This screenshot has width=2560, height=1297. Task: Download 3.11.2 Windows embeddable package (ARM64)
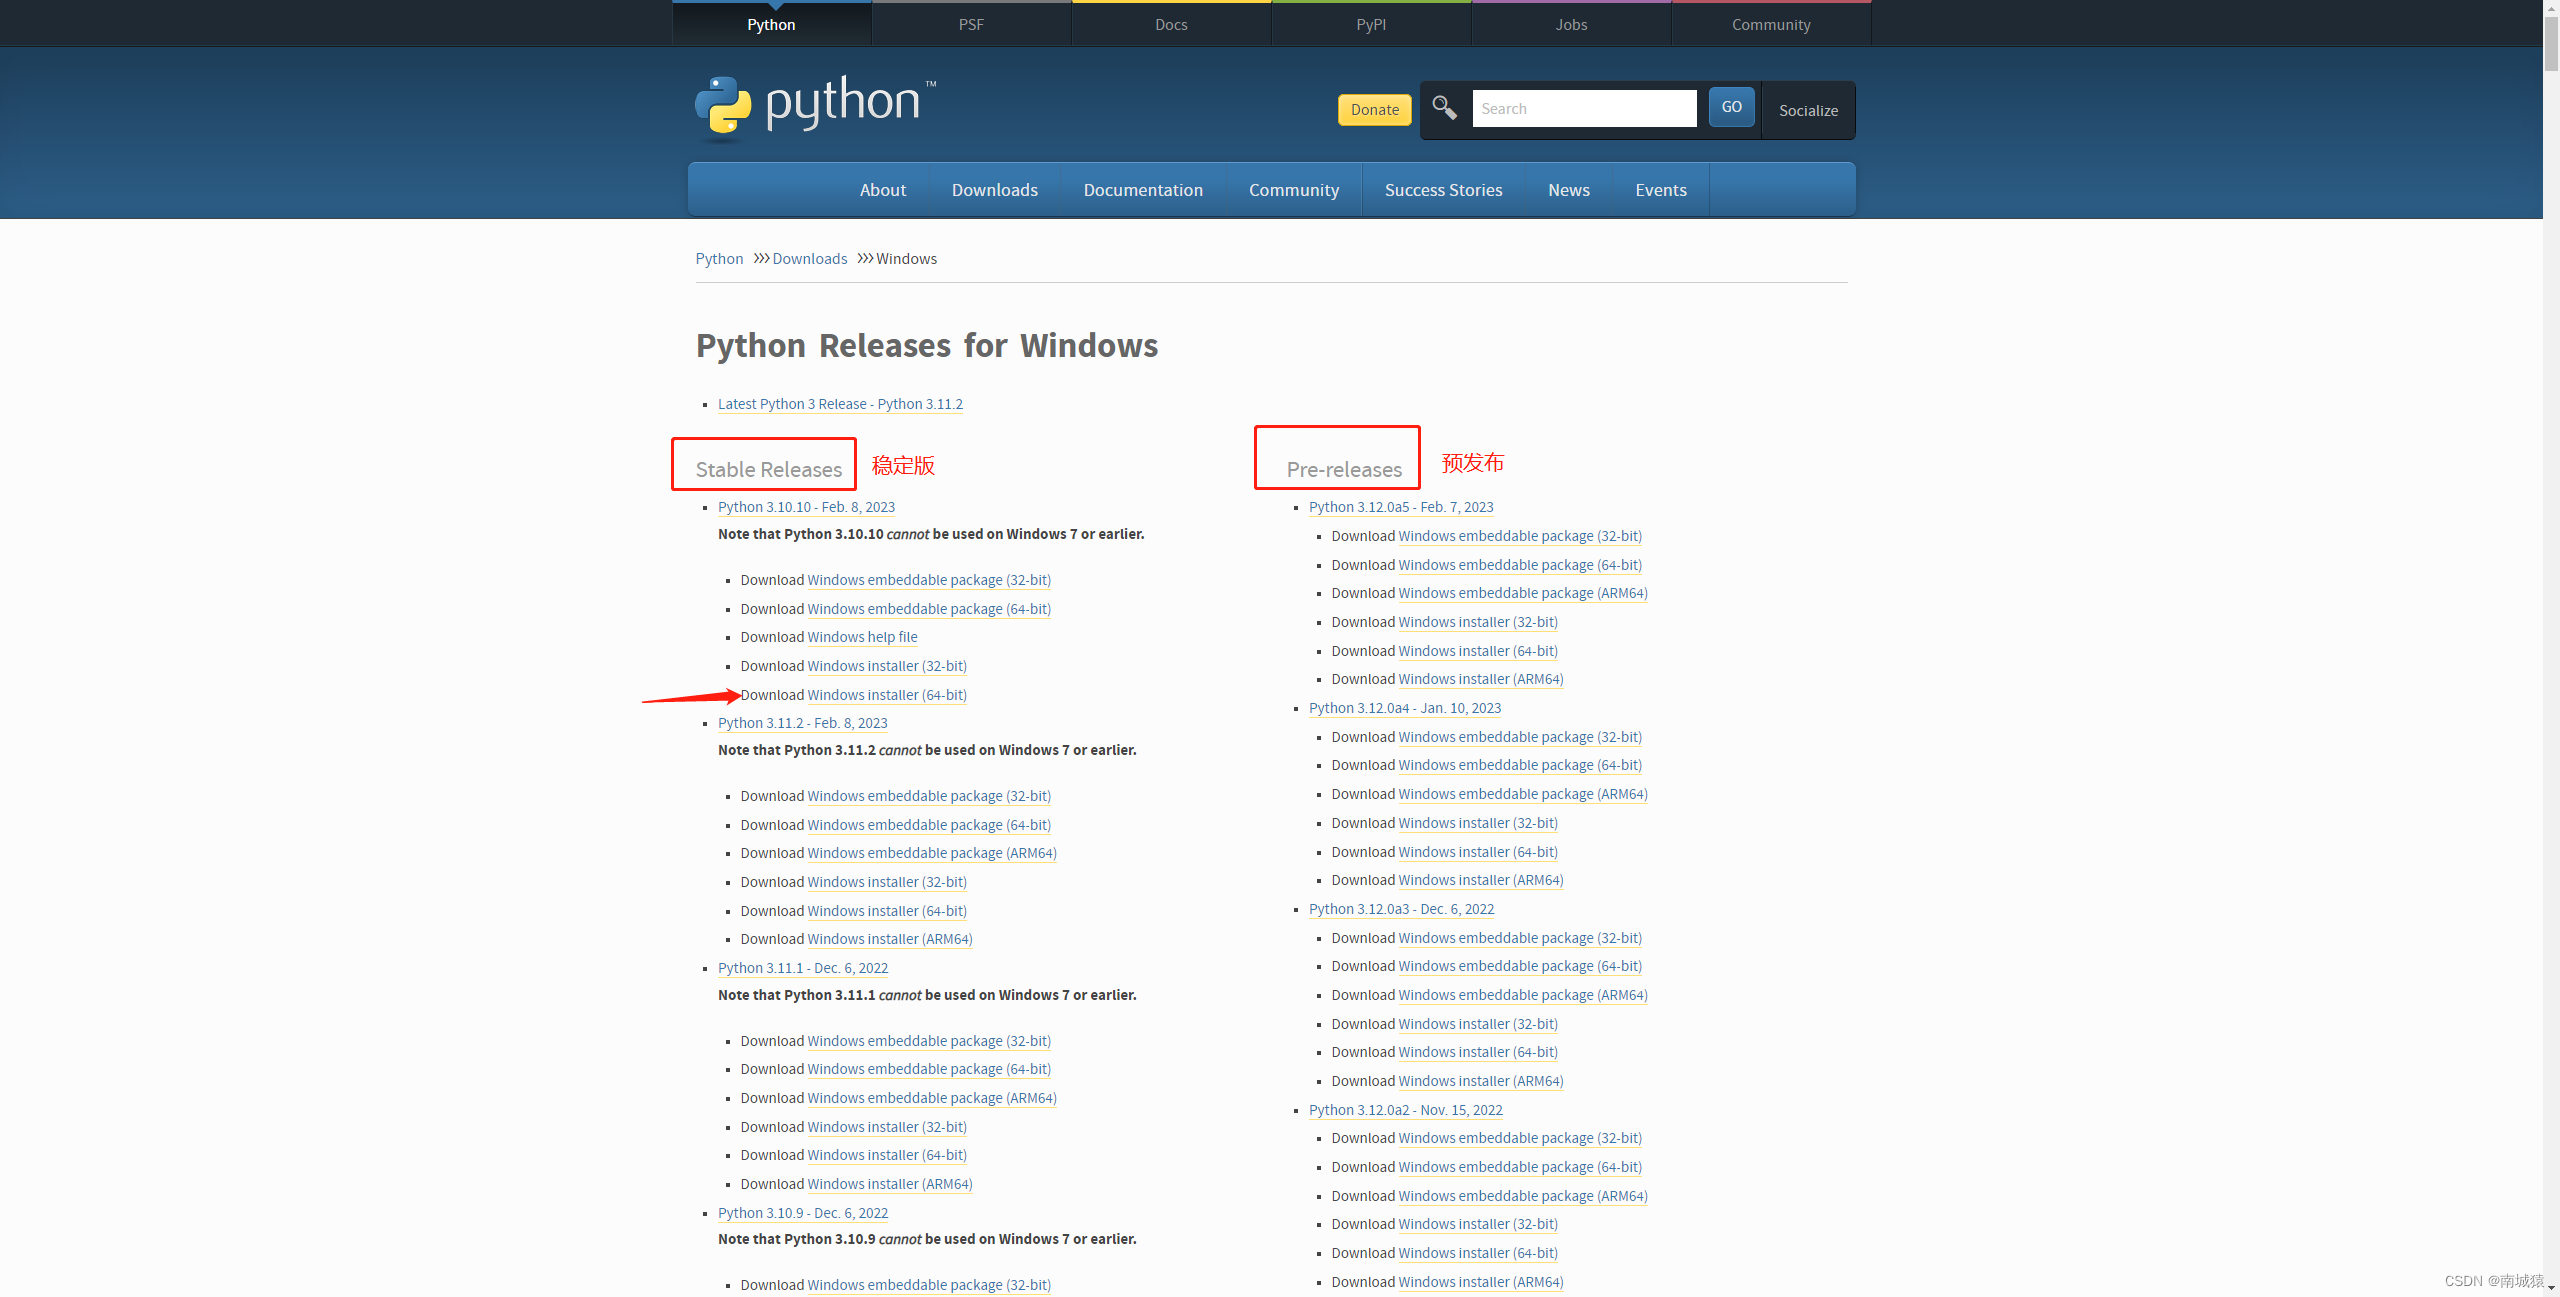pyautogui.click(x=932, y=853)
